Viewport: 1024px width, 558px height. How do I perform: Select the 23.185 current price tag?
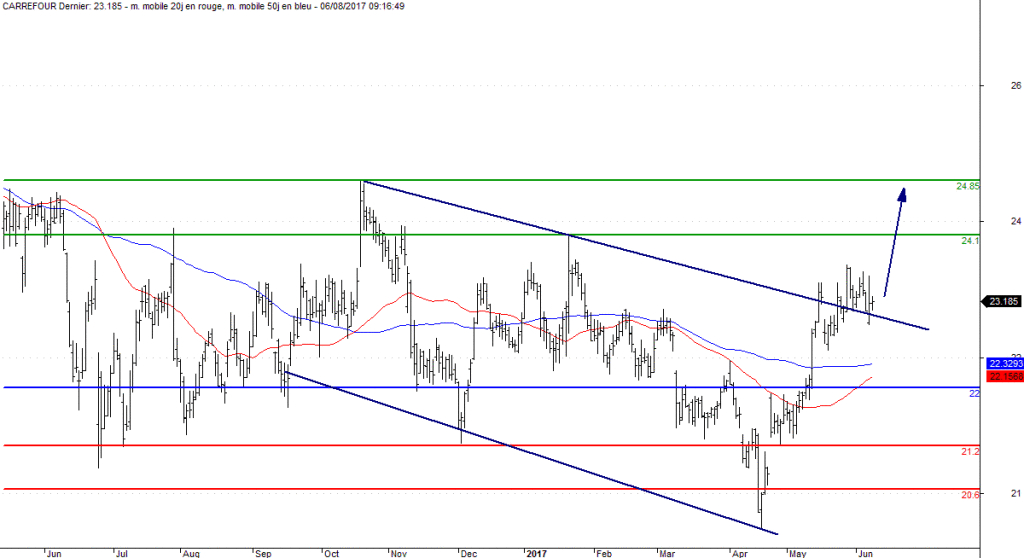click(x=1001, y=301)
